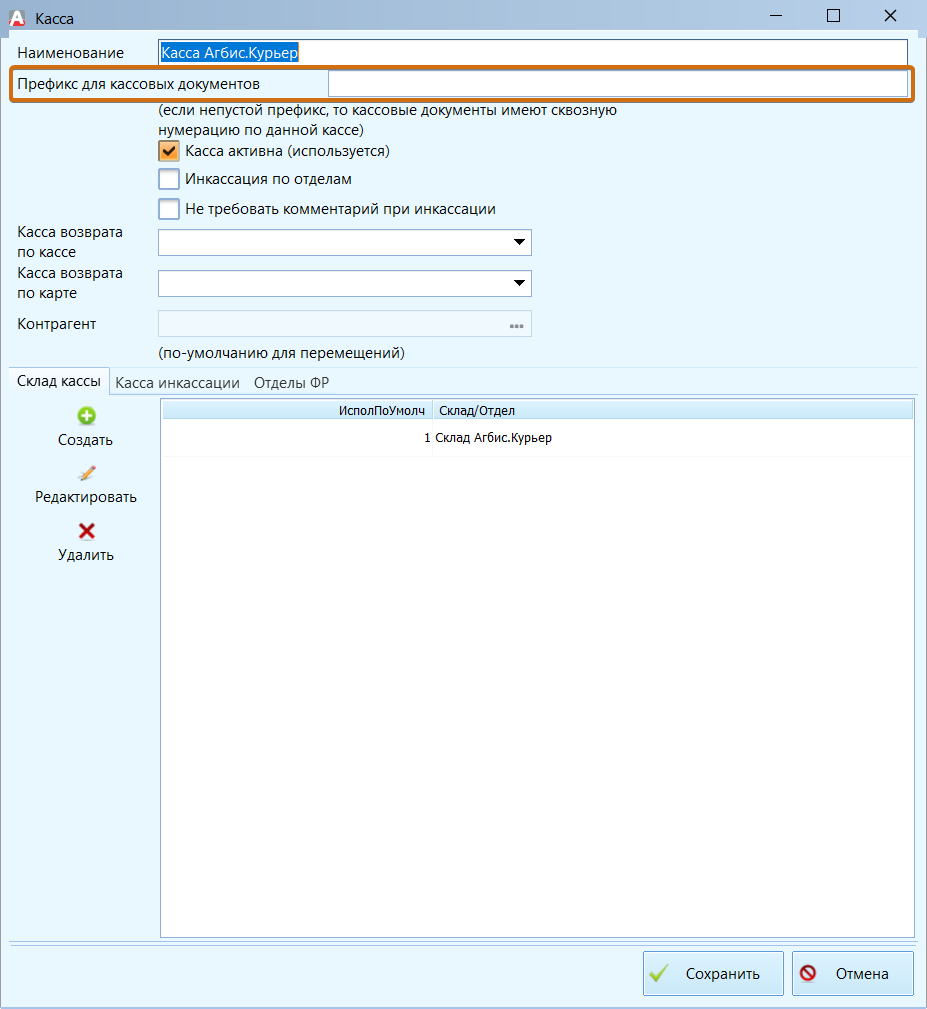Click the pencil Редактировать icon
The image size is (927, 1009).
pyautogui.click(x=86, y=474)
